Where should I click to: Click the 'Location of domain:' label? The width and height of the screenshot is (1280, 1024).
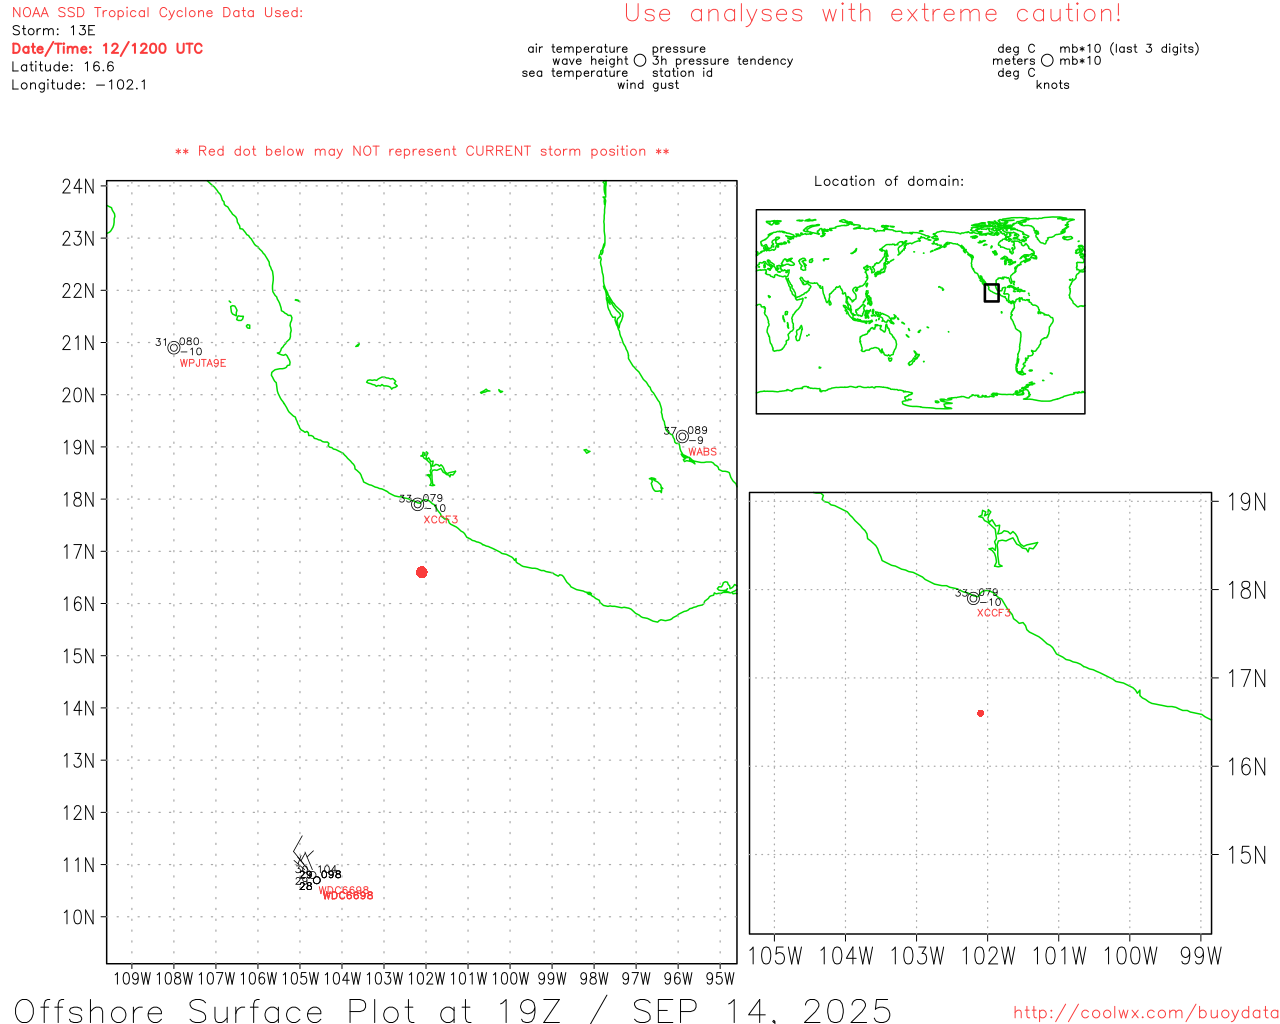(889, 181)
